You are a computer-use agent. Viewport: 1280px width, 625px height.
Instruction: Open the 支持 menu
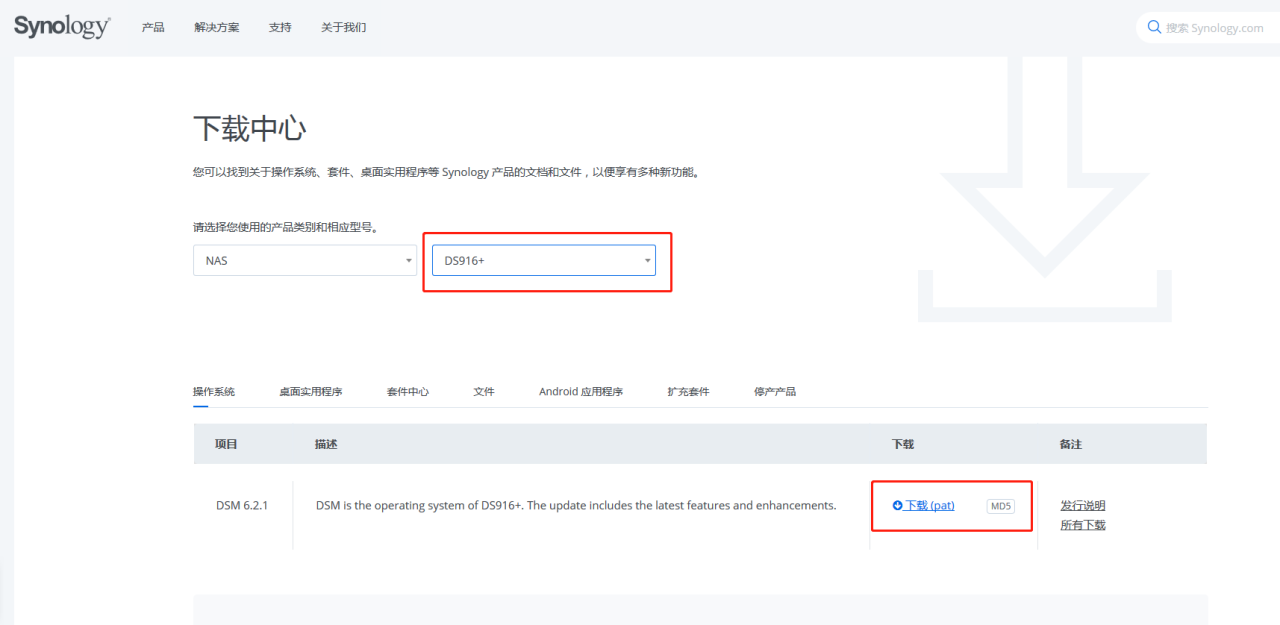pyautogui.click(x=280, y=27)
